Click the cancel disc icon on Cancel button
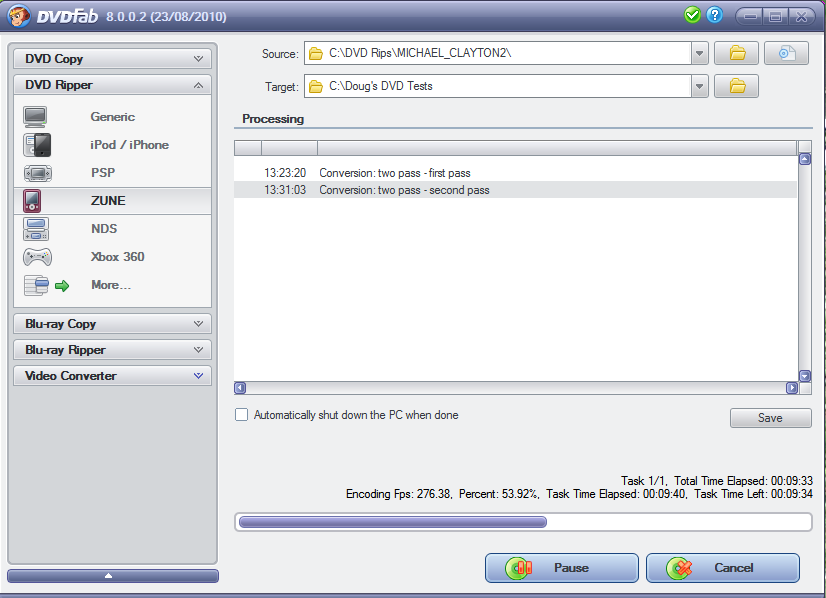 680,568
